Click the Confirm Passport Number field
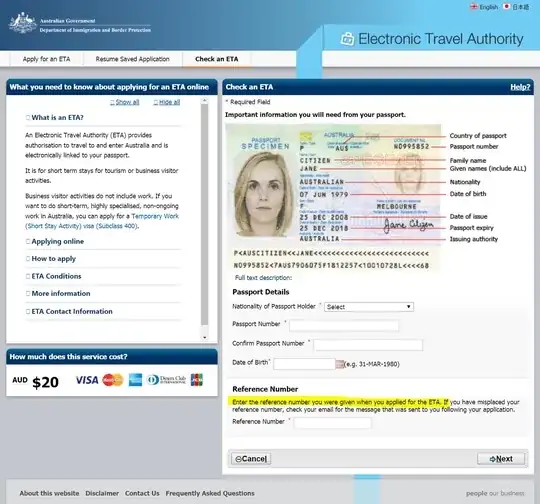 coord(368,345)
